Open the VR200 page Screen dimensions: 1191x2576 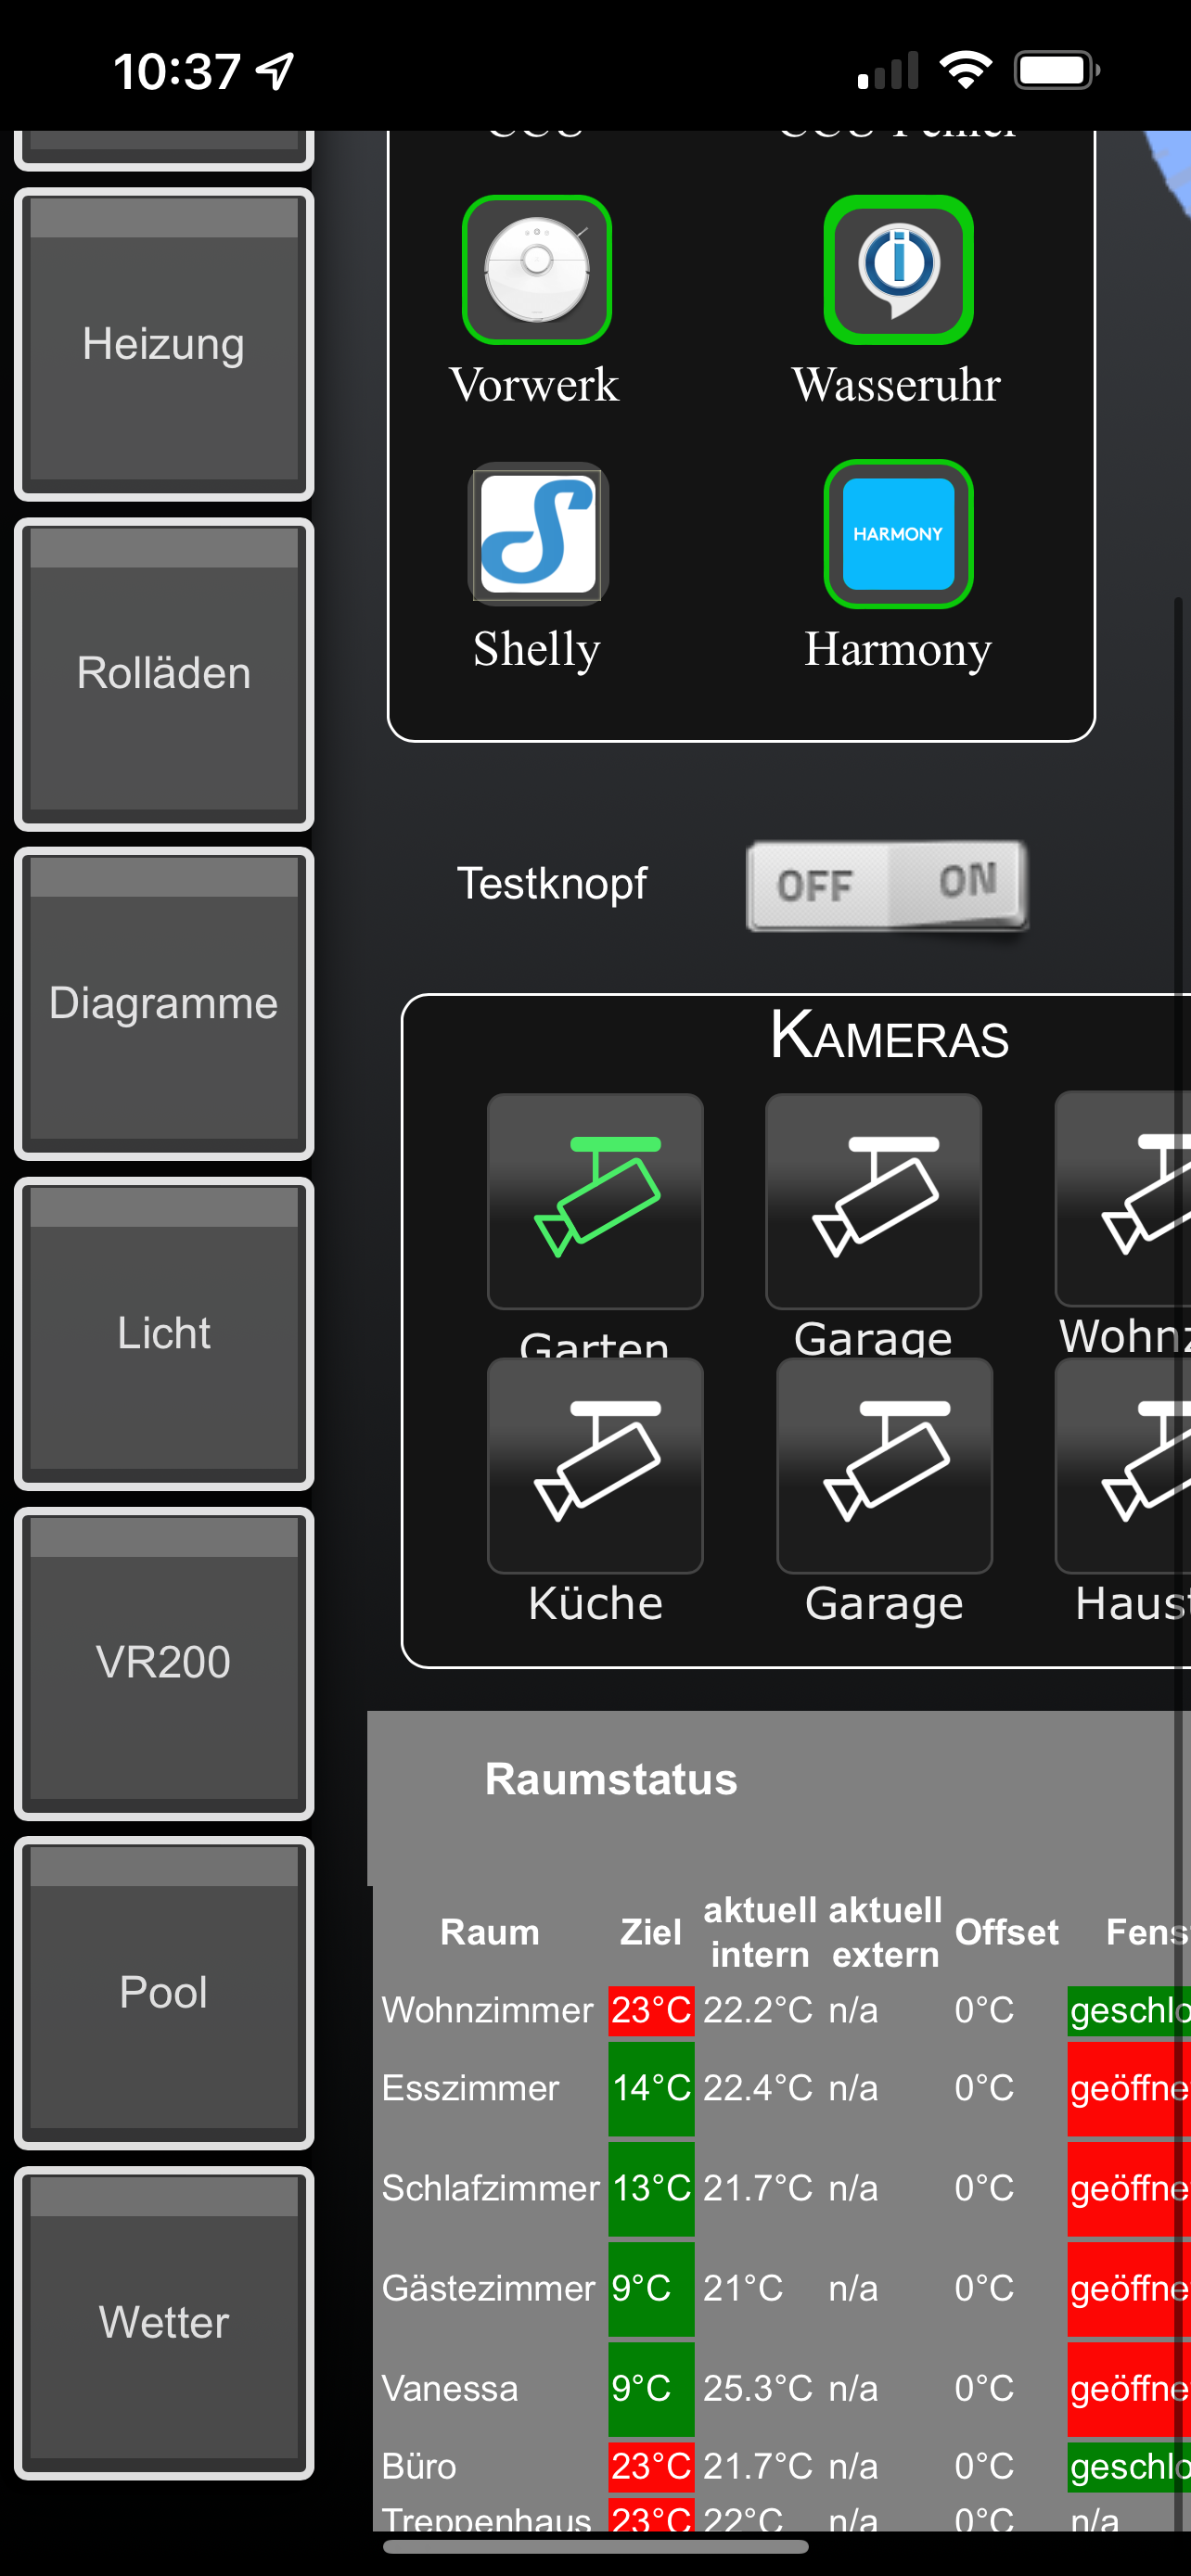pyautogui.click(x=164, y=1663)
